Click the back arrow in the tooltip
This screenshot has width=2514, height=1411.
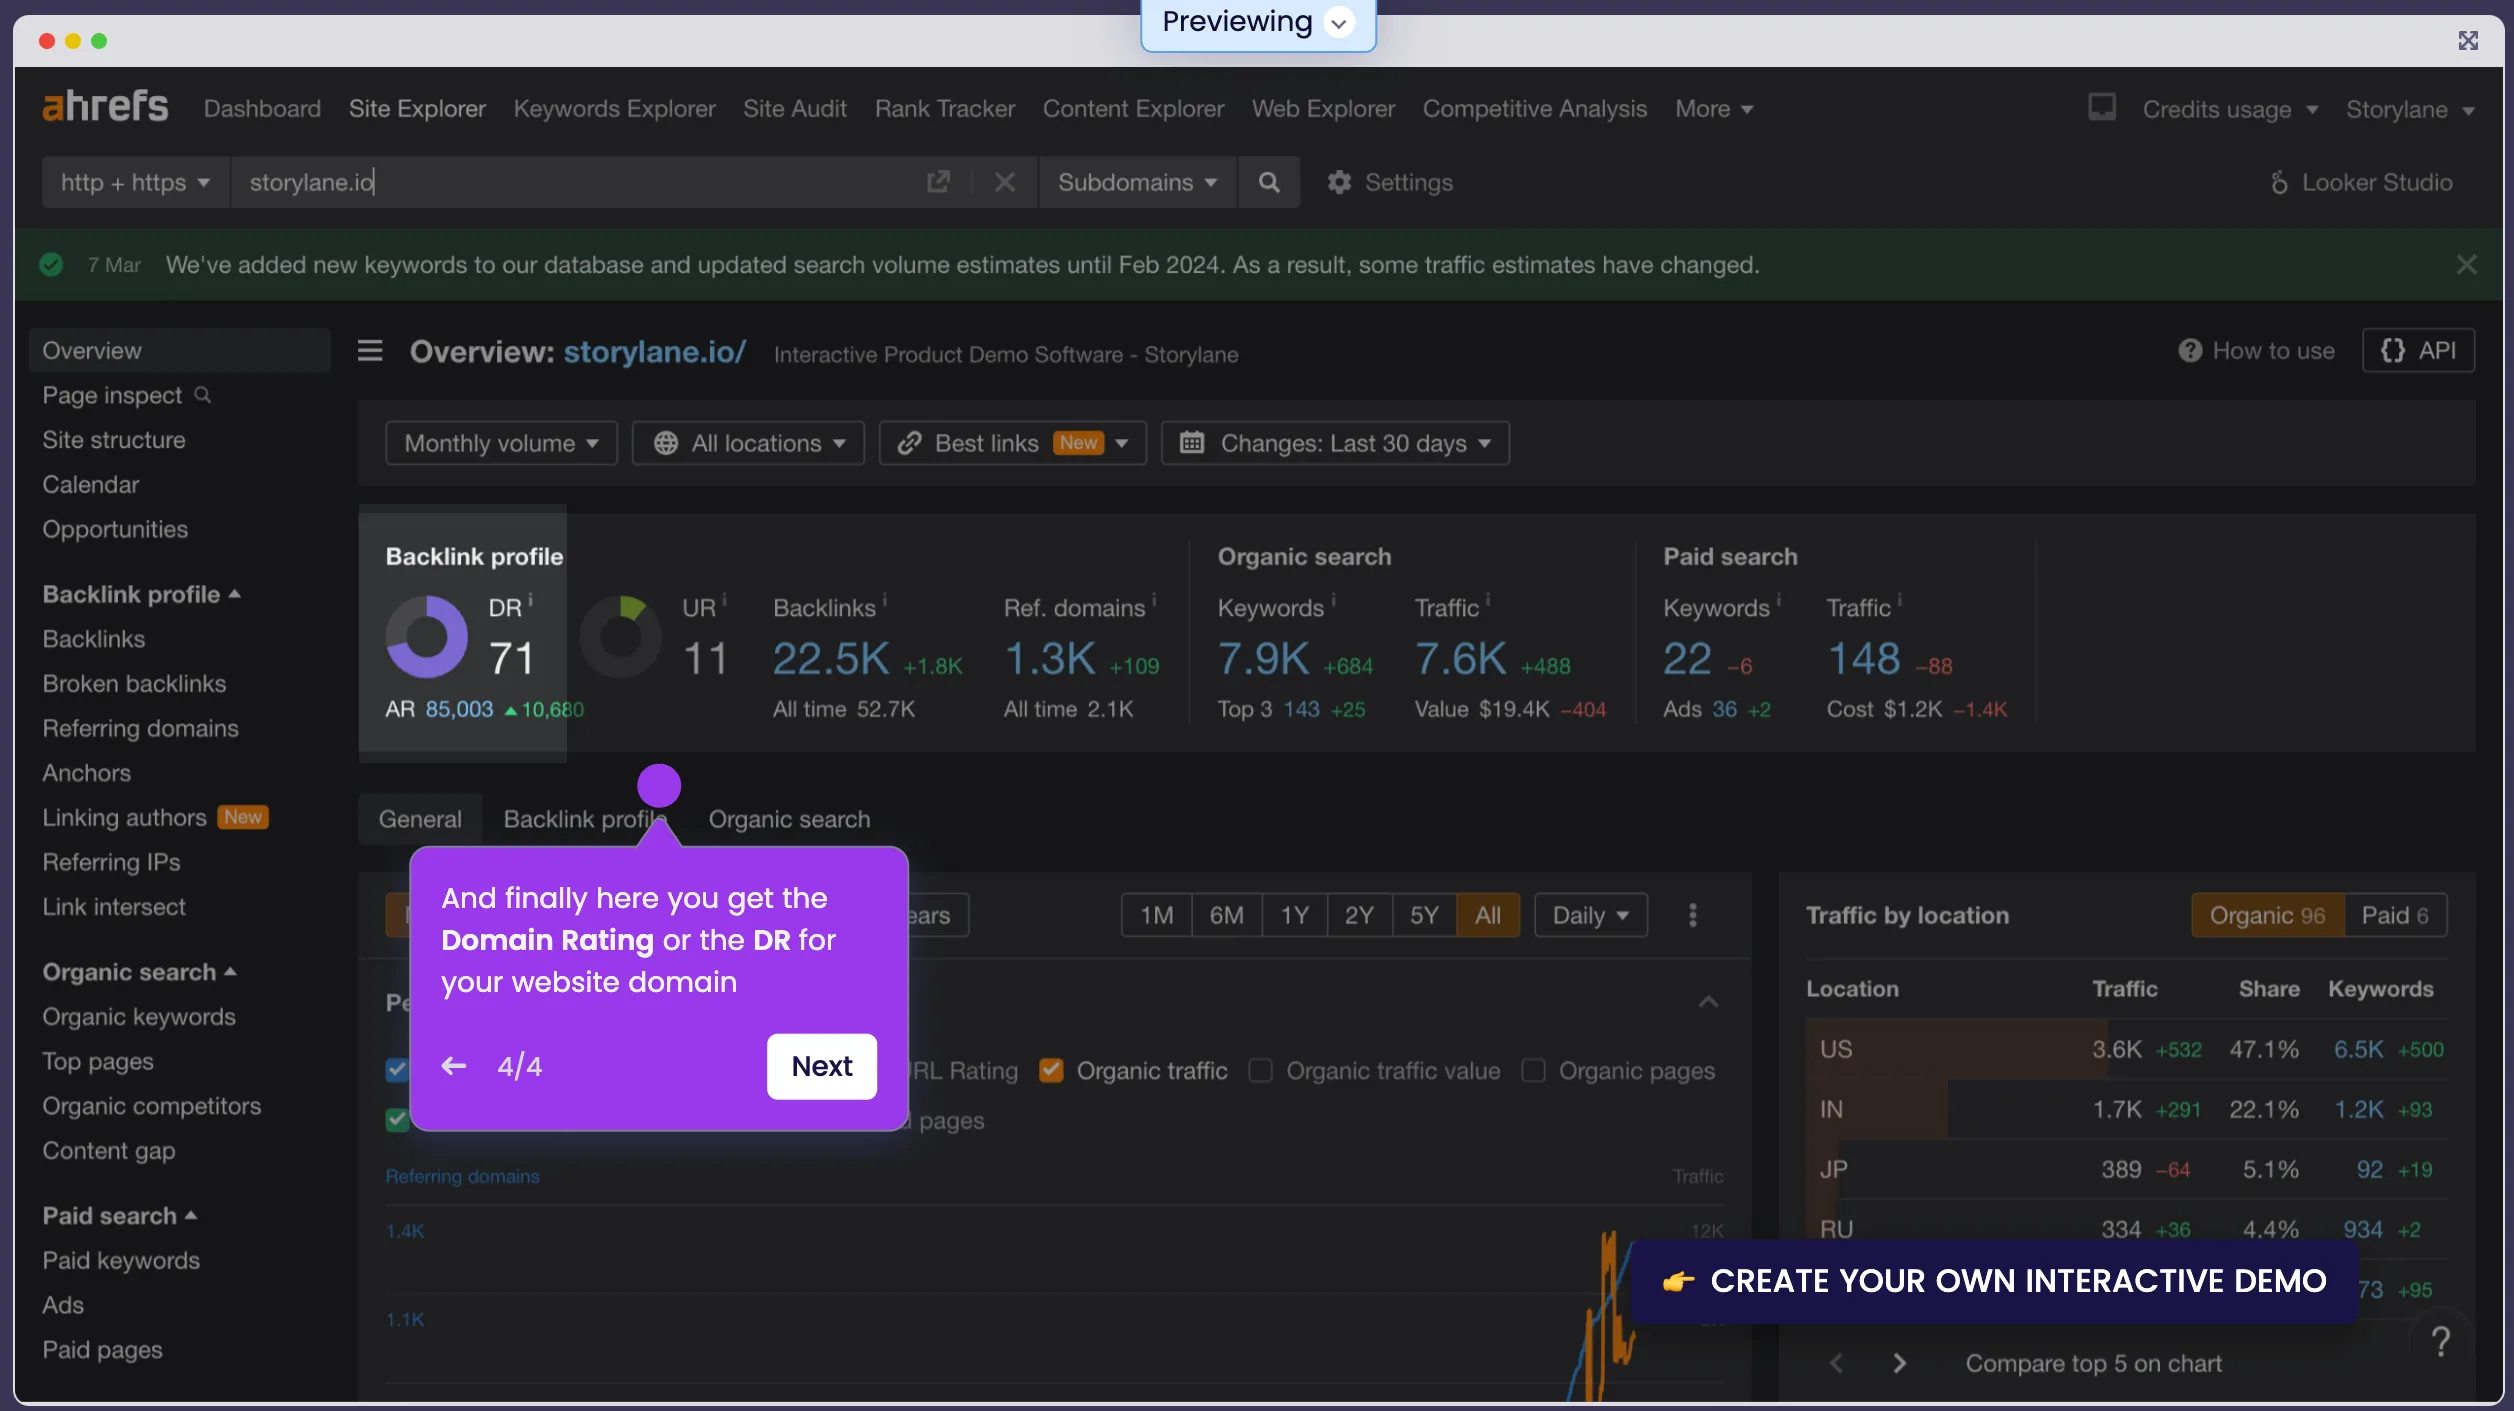[454, 1066]
